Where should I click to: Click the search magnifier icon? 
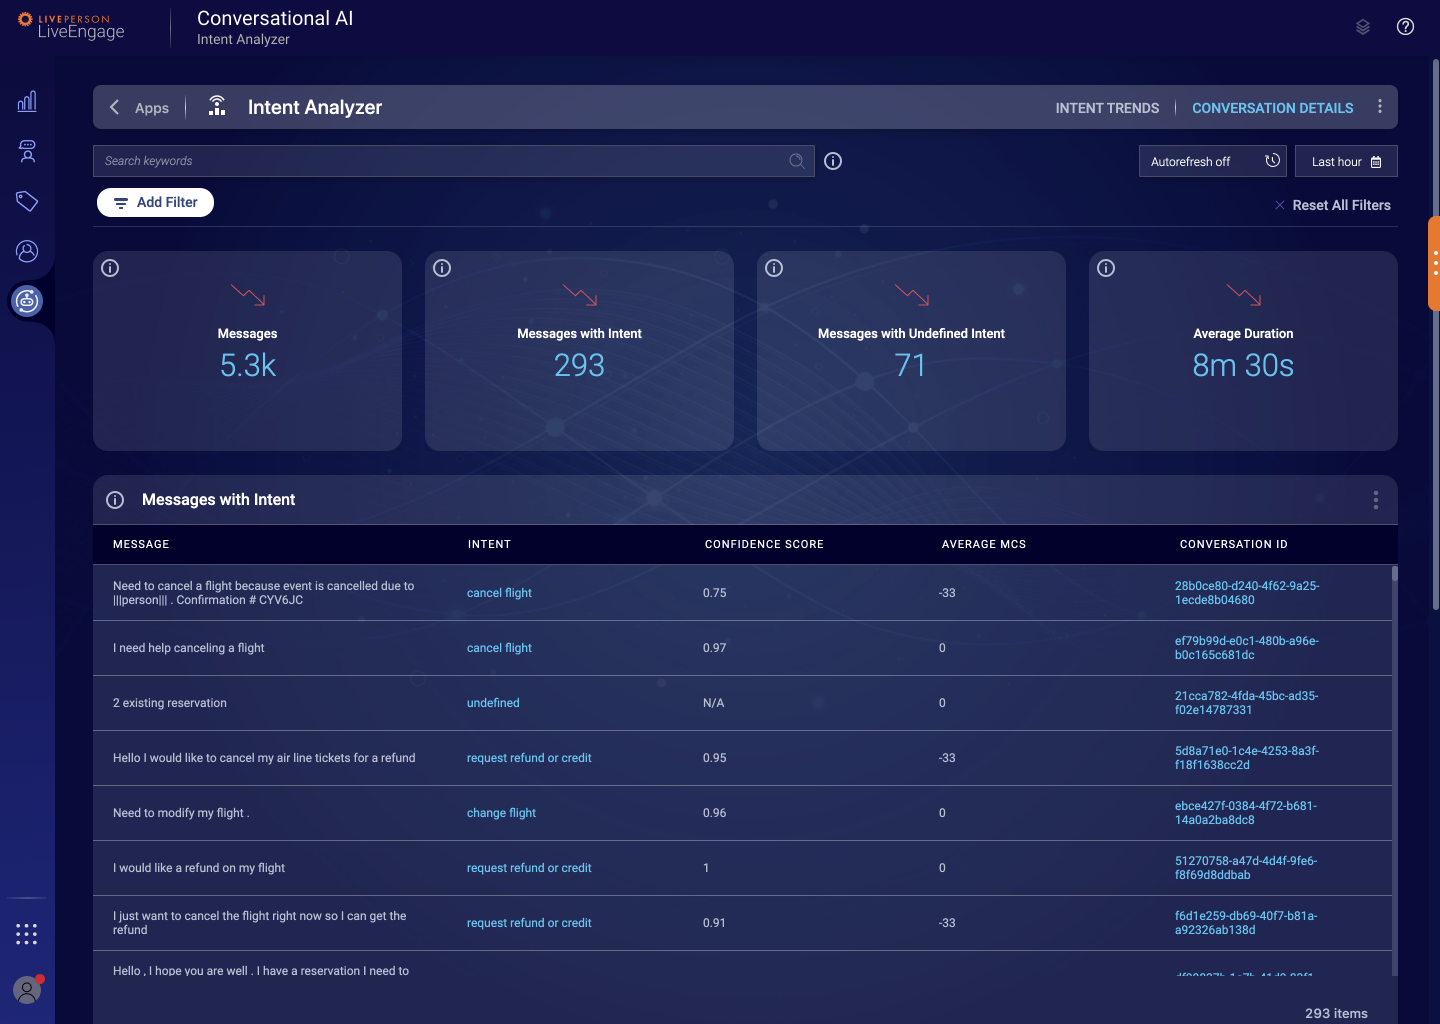(x=797, y=161)
